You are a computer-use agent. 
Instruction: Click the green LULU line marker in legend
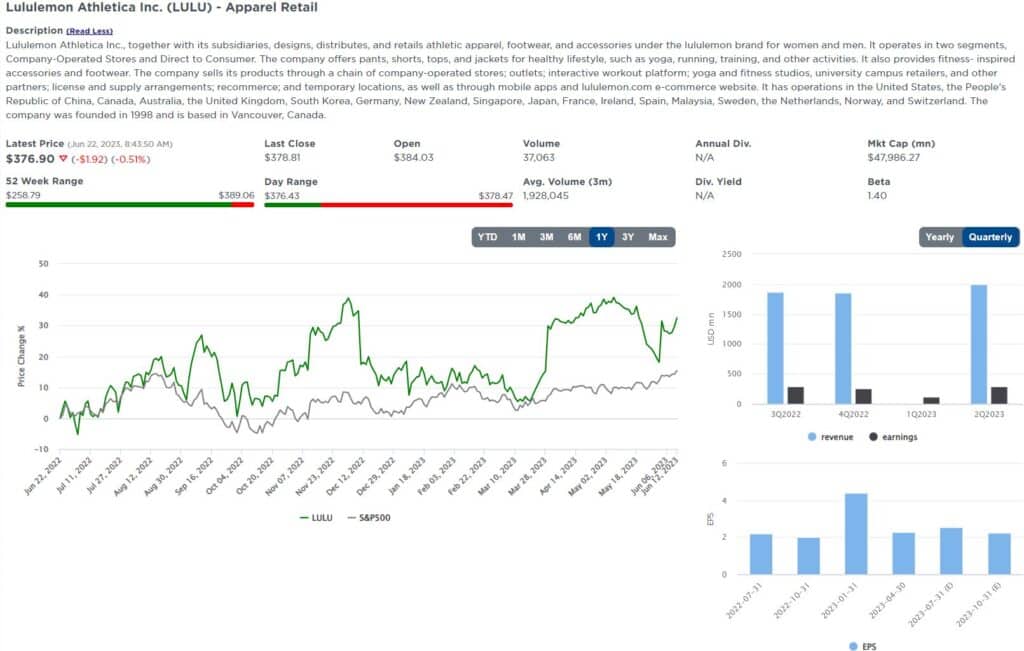(304, 518)
